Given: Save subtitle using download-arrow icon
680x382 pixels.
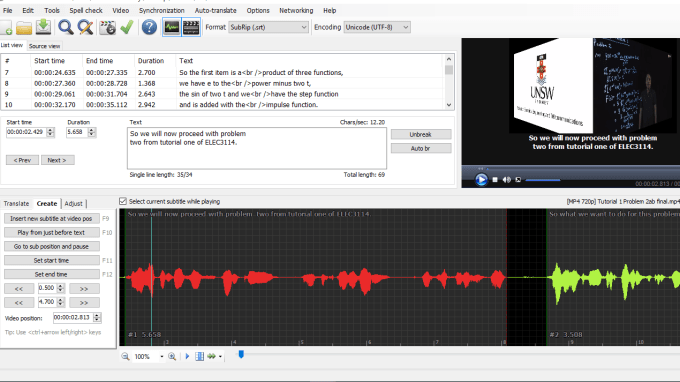Looking at the screenshot, I should tap(43, 27).
